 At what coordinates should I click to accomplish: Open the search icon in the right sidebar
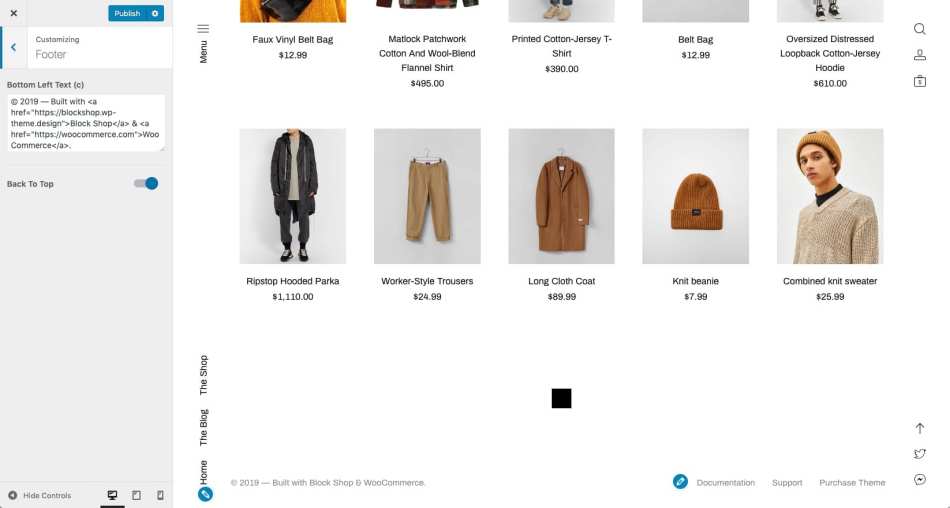point(919,29)
